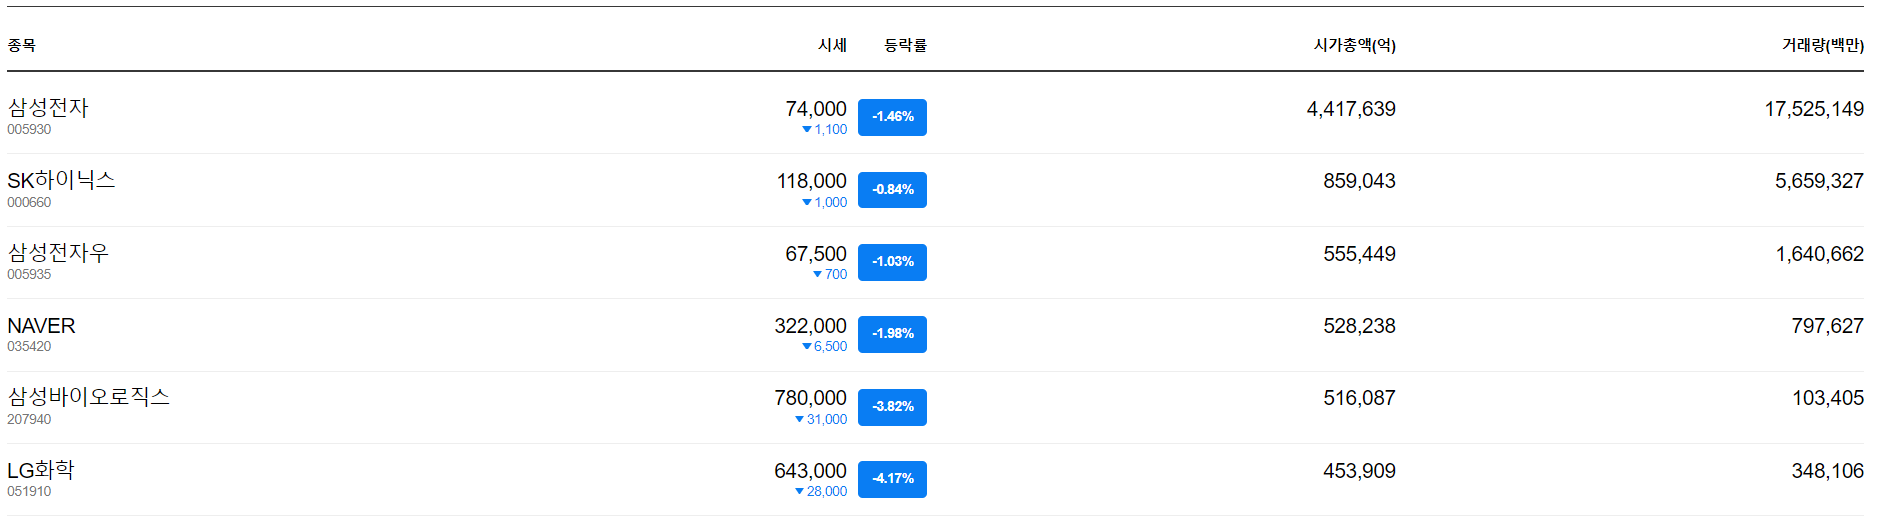Screen dimensions: 1882x519
Task: Click the down arrow beside 1,100
Action: 807,129
